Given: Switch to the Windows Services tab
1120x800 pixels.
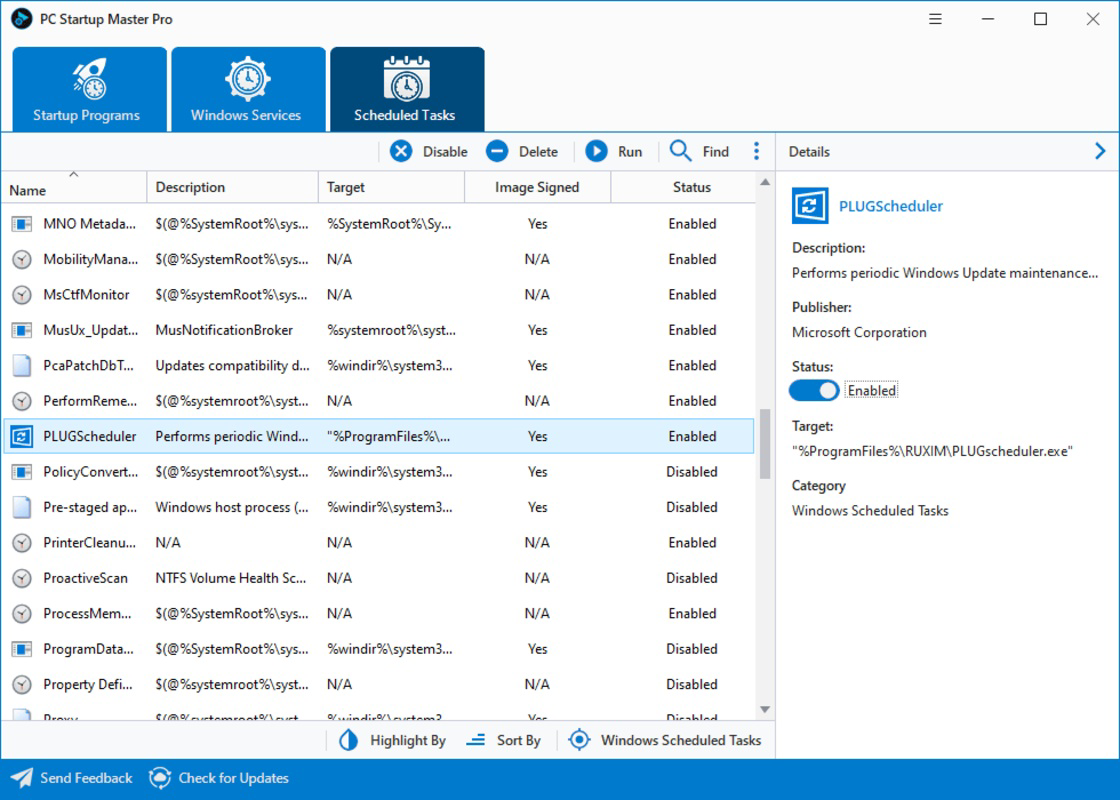Looking at the screenshot, I should tap(247, 89).
